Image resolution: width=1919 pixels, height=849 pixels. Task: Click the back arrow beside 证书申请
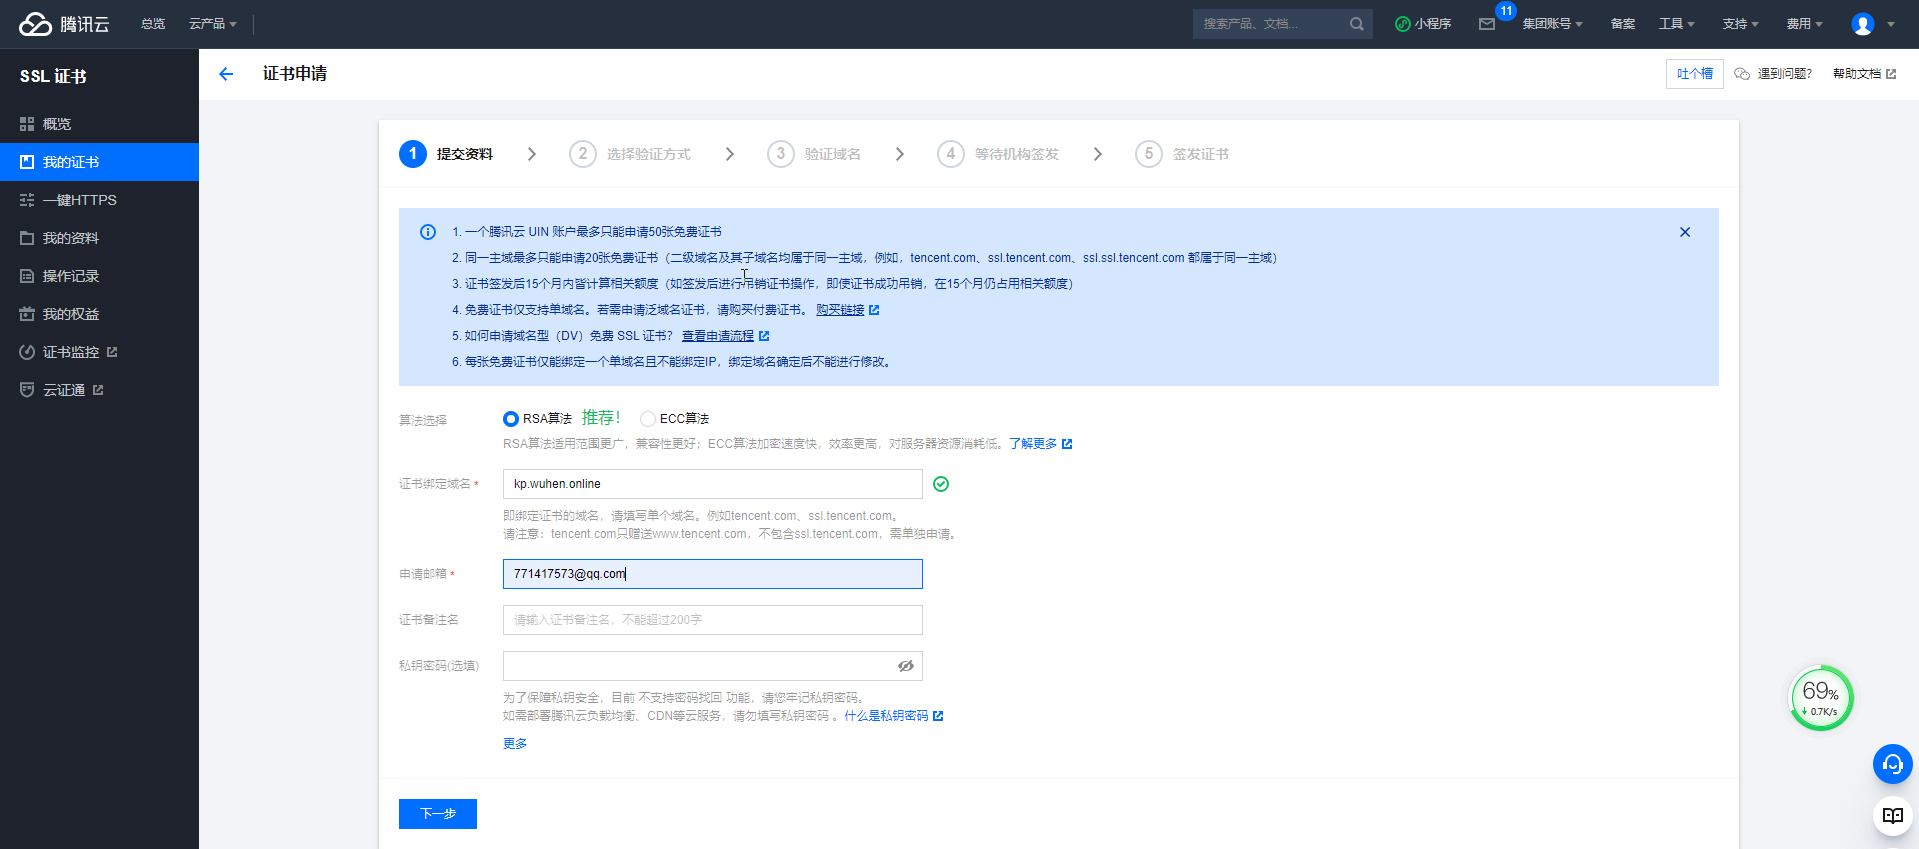[226, 74]
